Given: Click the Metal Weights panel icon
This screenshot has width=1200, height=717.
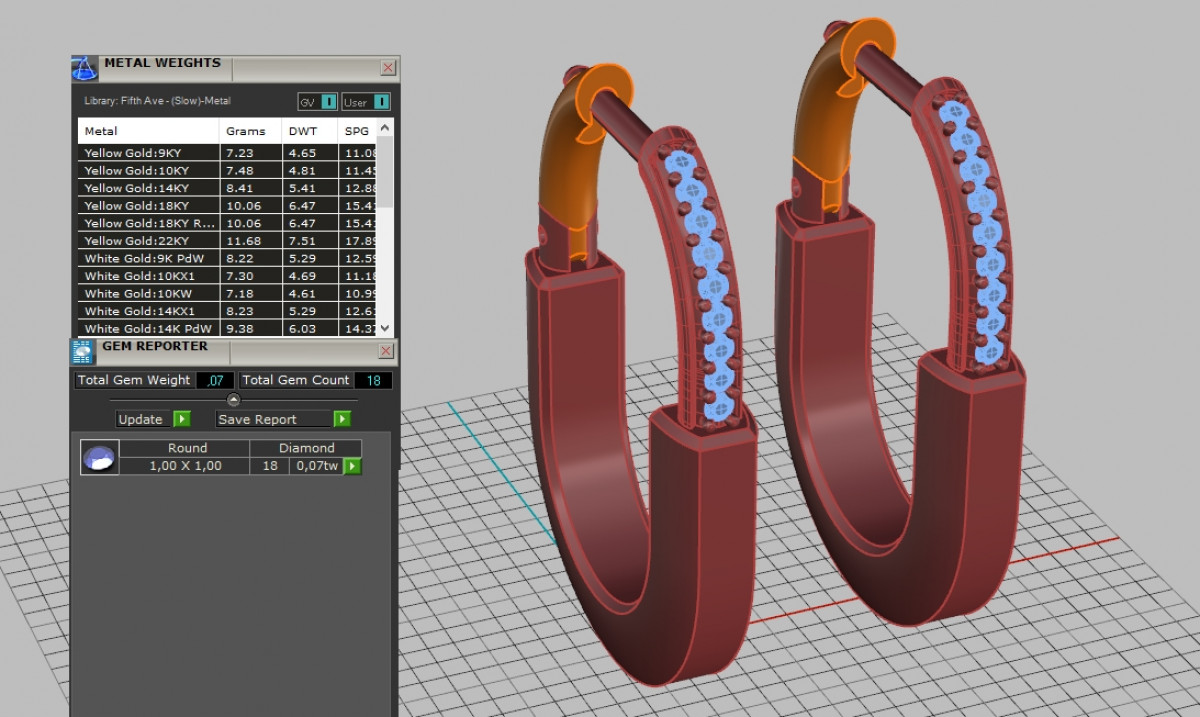Looking at the screenshot, I should pos(84,68).
